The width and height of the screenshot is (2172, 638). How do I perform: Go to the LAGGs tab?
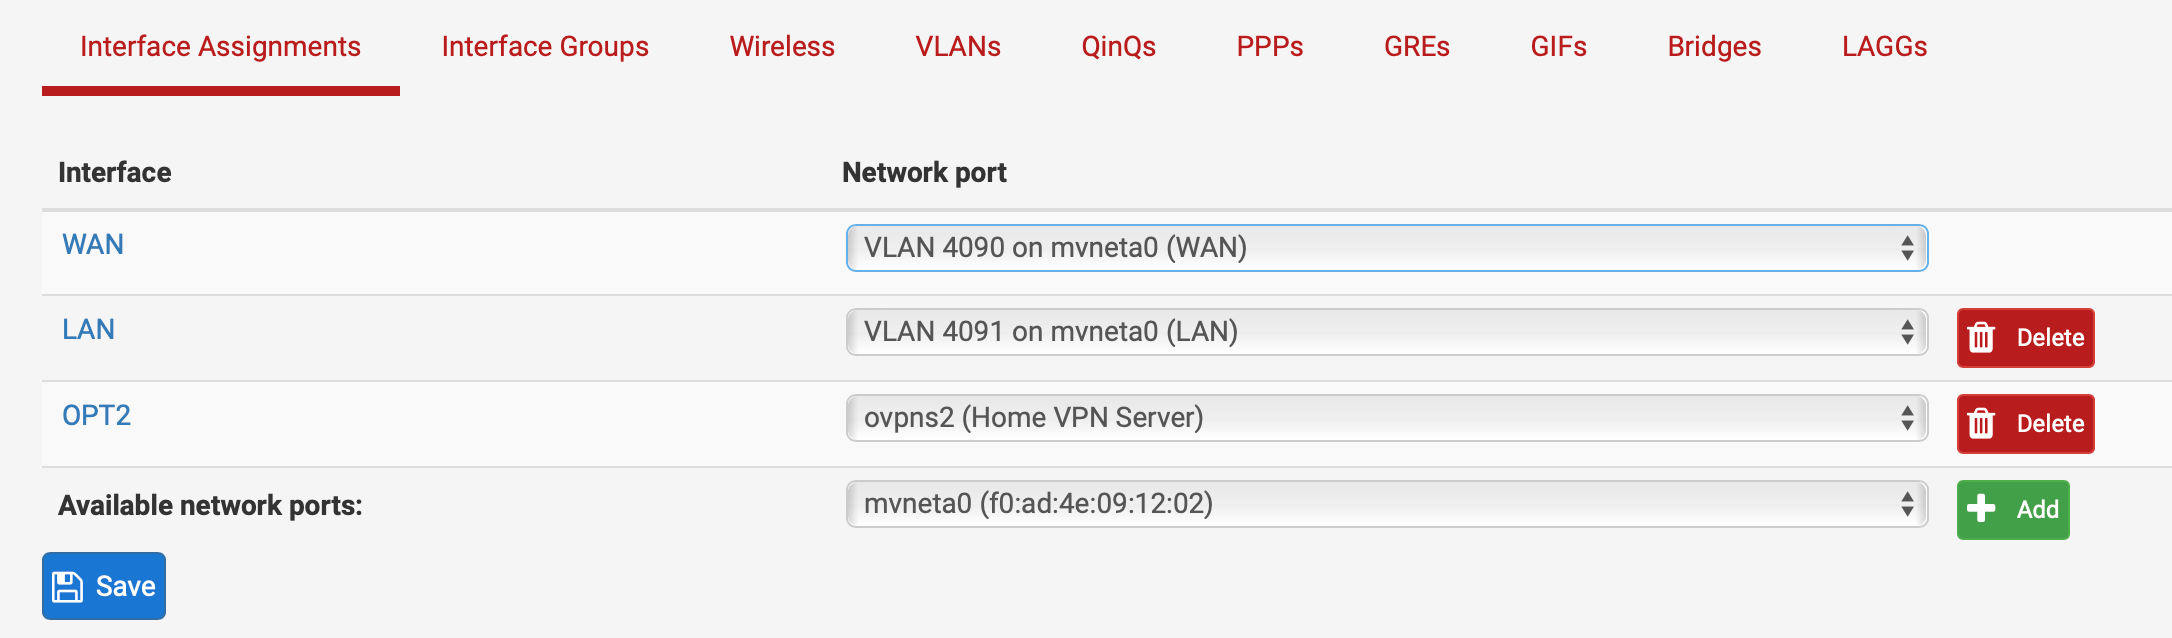(x=1884, y=47)
